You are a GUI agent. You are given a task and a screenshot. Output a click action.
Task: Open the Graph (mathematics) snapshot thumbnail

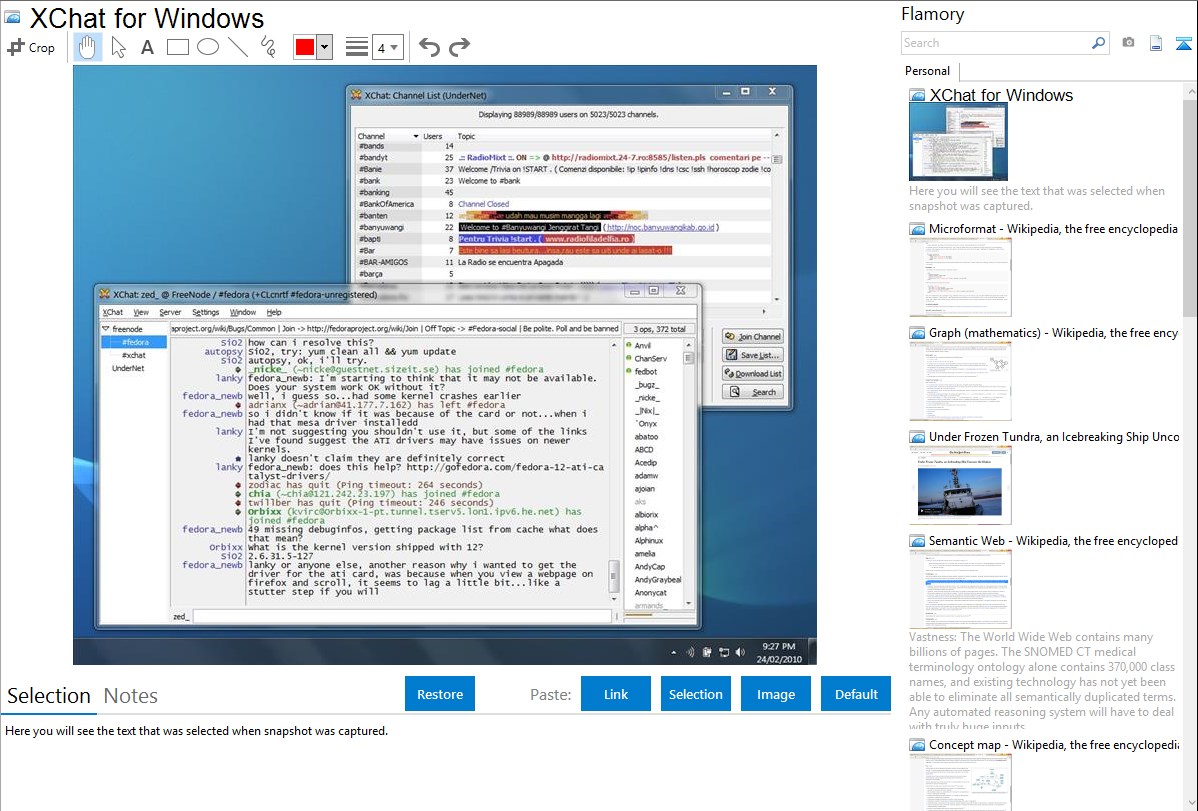pyautogui.click(x=960, y=381)
